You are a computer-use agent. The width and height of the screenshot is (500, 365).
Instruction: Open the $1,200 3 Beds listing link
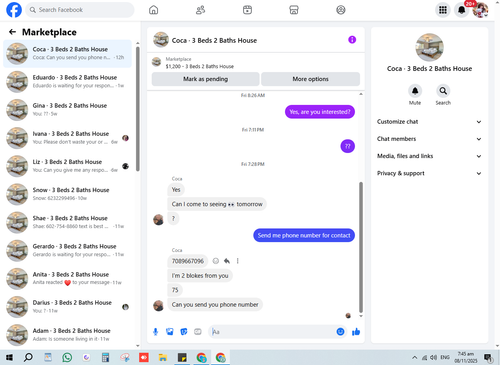[200, 66]
